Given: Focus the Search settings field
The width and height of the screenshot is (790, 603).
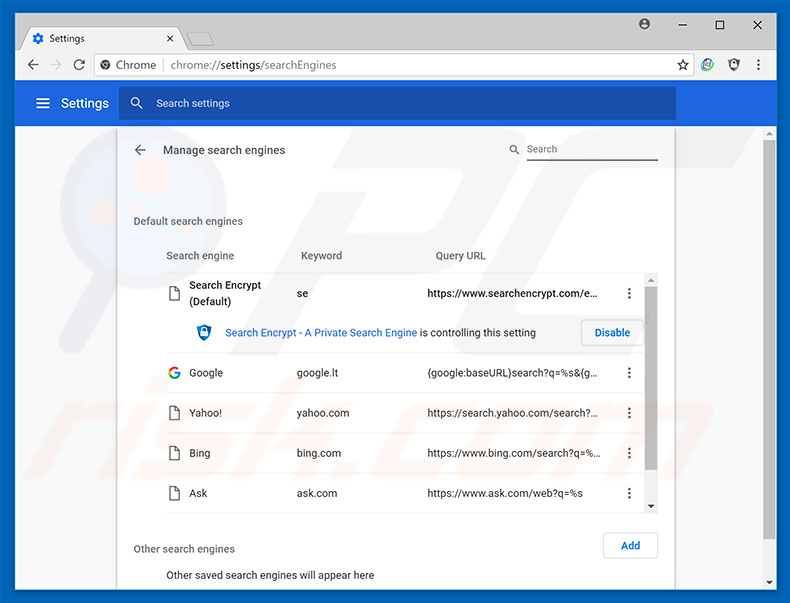Looking at the screenshot, I should coord(397,103).
